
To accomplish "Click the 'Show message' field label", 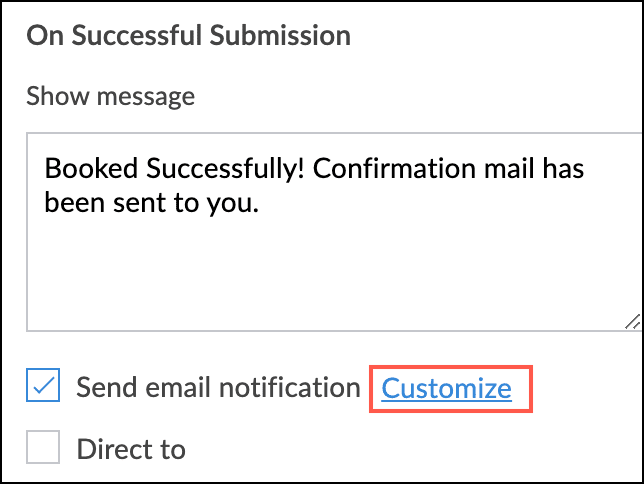I will pyautogui.click(x=110, y=97).
